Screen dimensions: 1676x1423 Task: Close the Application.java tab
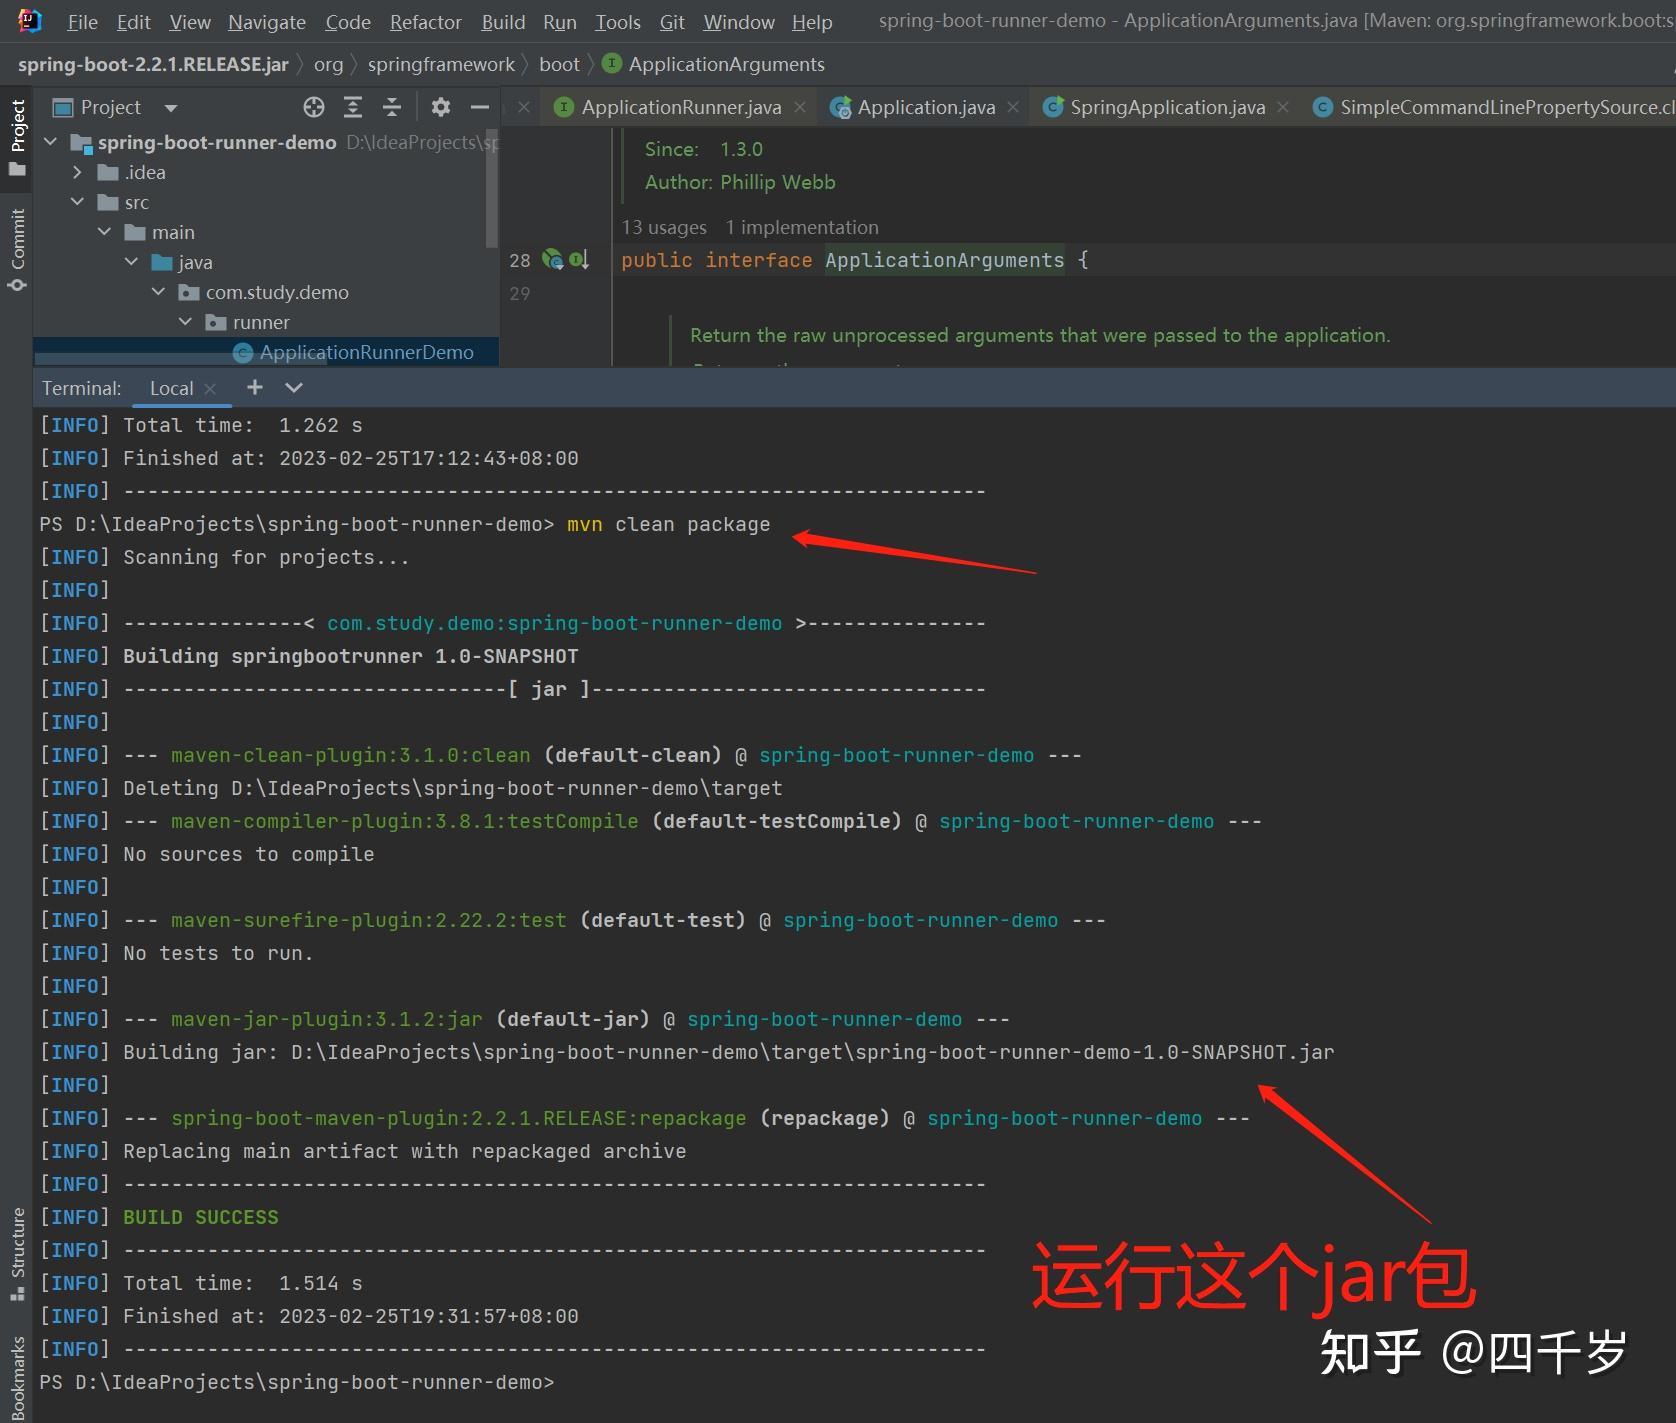click(1013, 107)
